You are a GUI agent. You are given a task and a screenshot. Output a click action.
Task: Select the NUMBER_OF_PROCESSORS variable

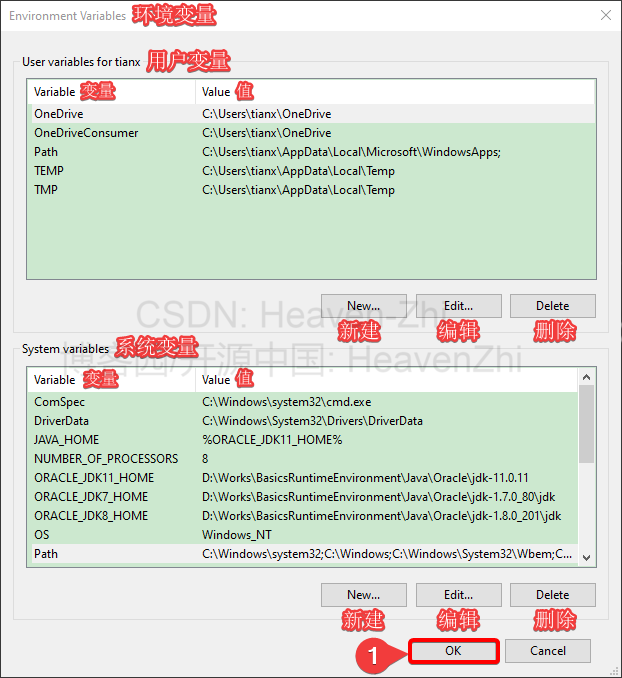(x=302, y=459)
